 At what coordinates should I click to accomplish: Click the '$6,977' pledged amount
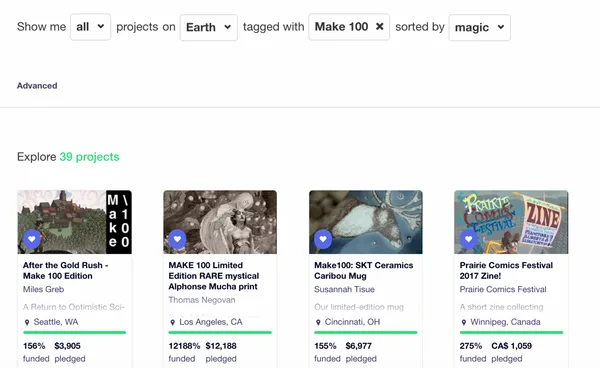coord(359,346)
